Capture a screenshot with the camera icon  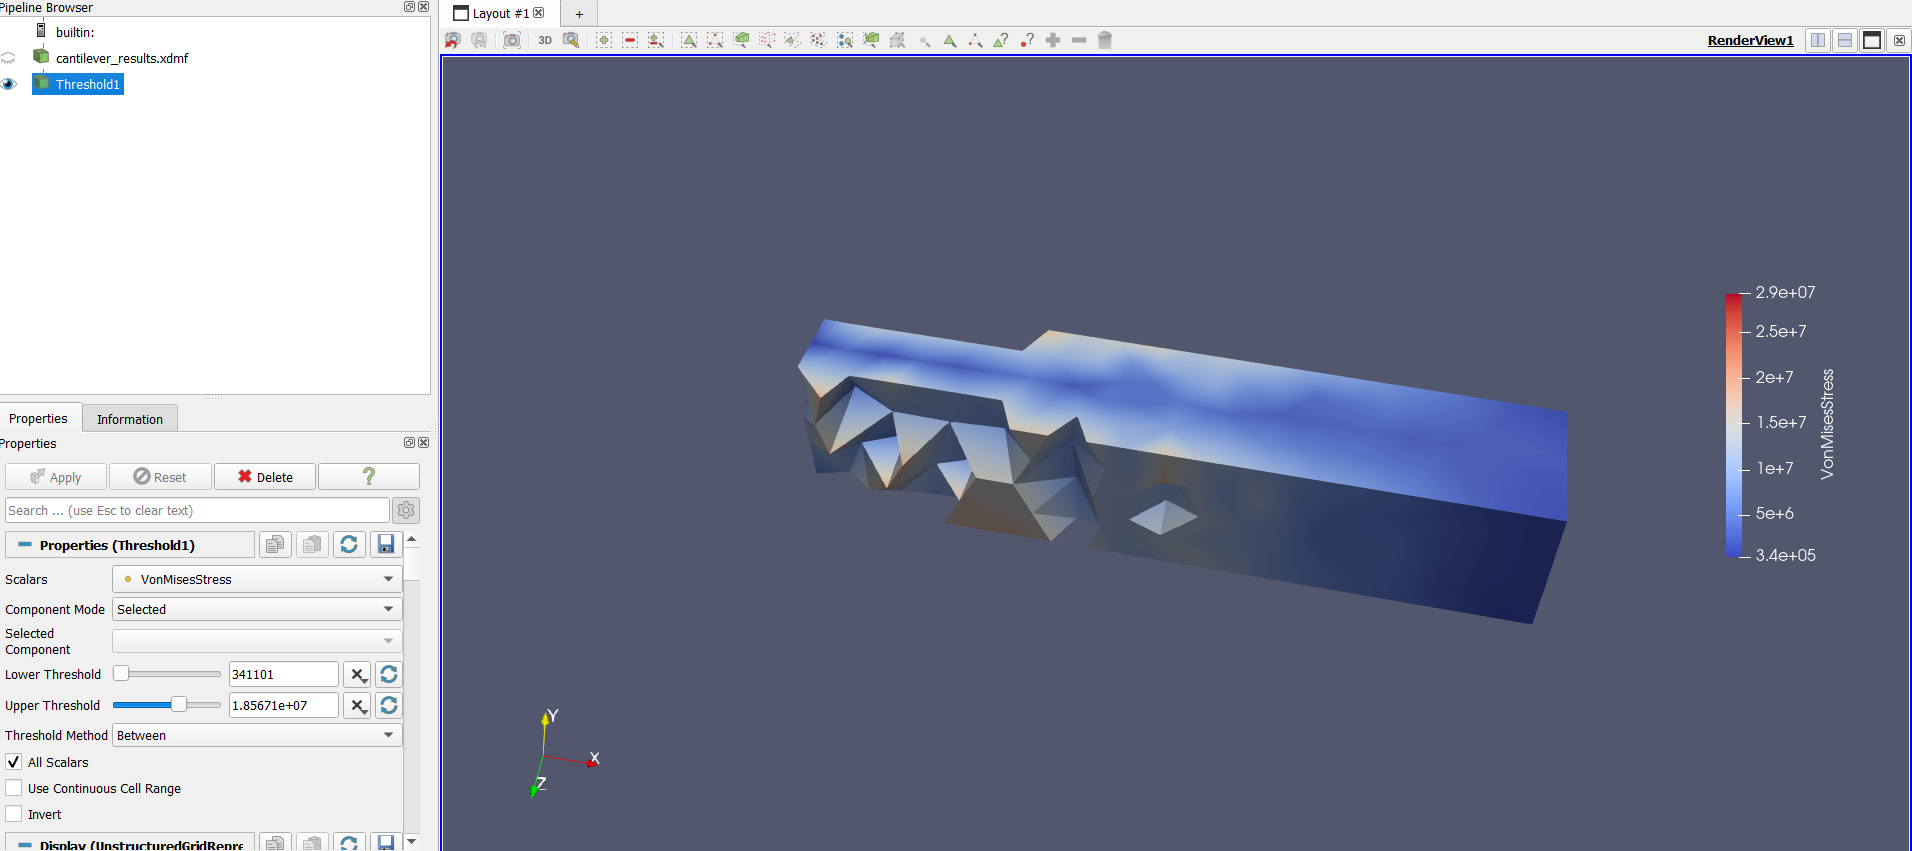512,40
